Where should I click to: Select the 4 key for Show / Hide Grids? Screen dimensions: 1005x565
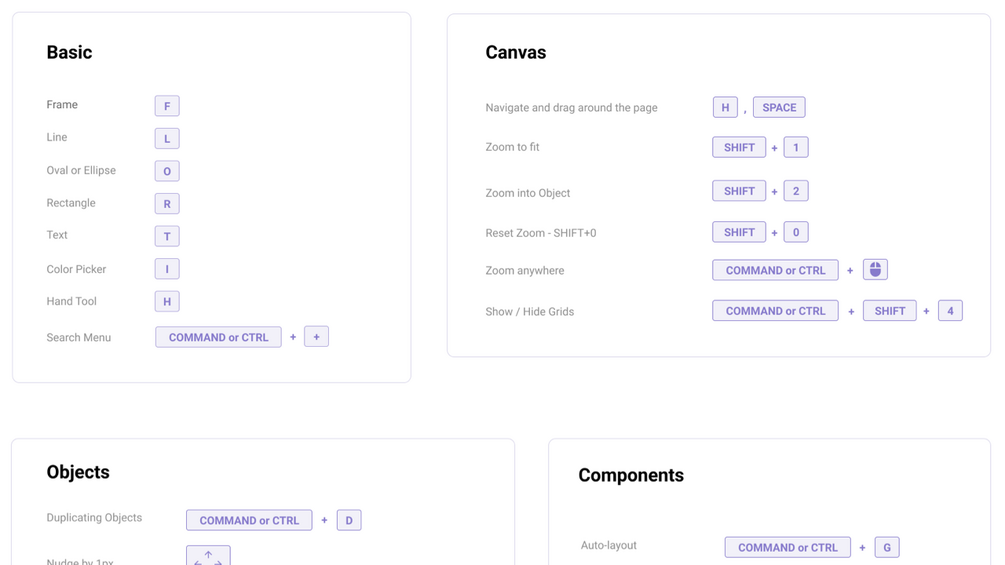point(950,311)
